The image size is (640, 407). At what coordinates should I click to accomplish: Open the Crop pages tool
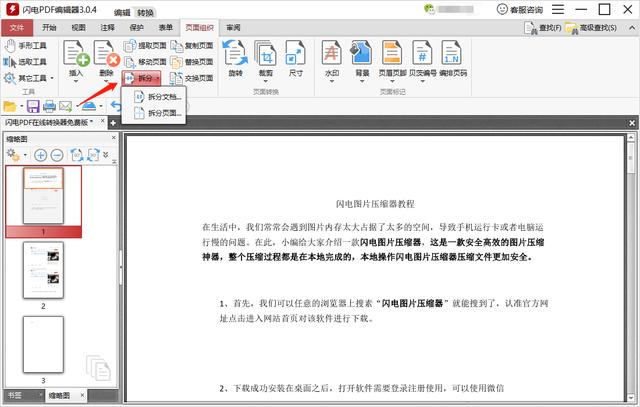[265, 53]
